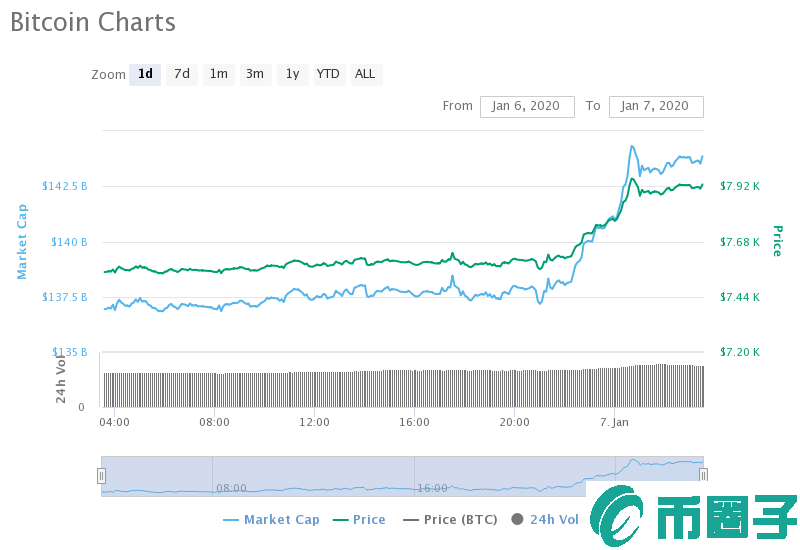Pick the 1y zoom range
This screenshot has height=550, width=800.
(x=292, y=74)
